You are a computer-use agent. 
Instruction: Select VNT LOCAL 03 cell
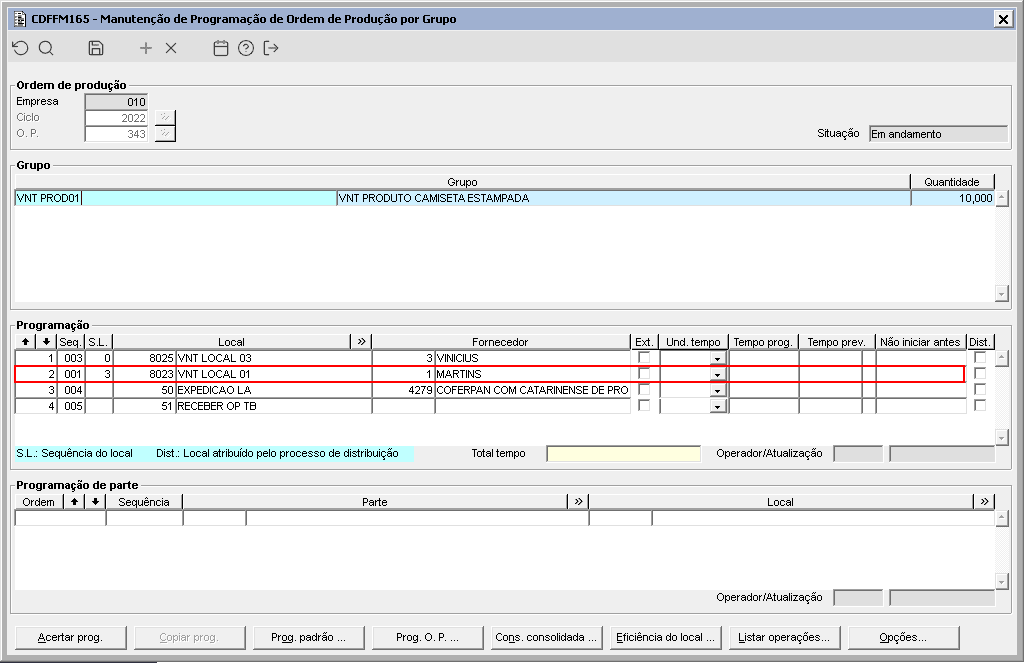pyautogui.click(x=274, y=358)
